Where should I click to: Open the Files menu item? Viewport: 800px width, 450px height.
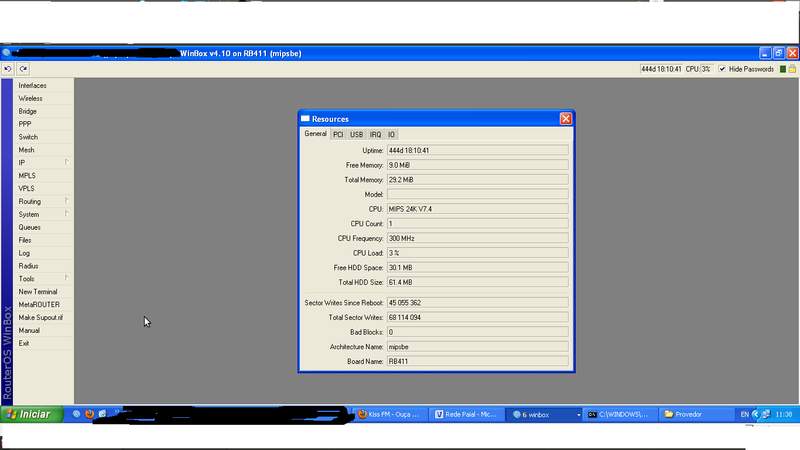tap(24, 240)
